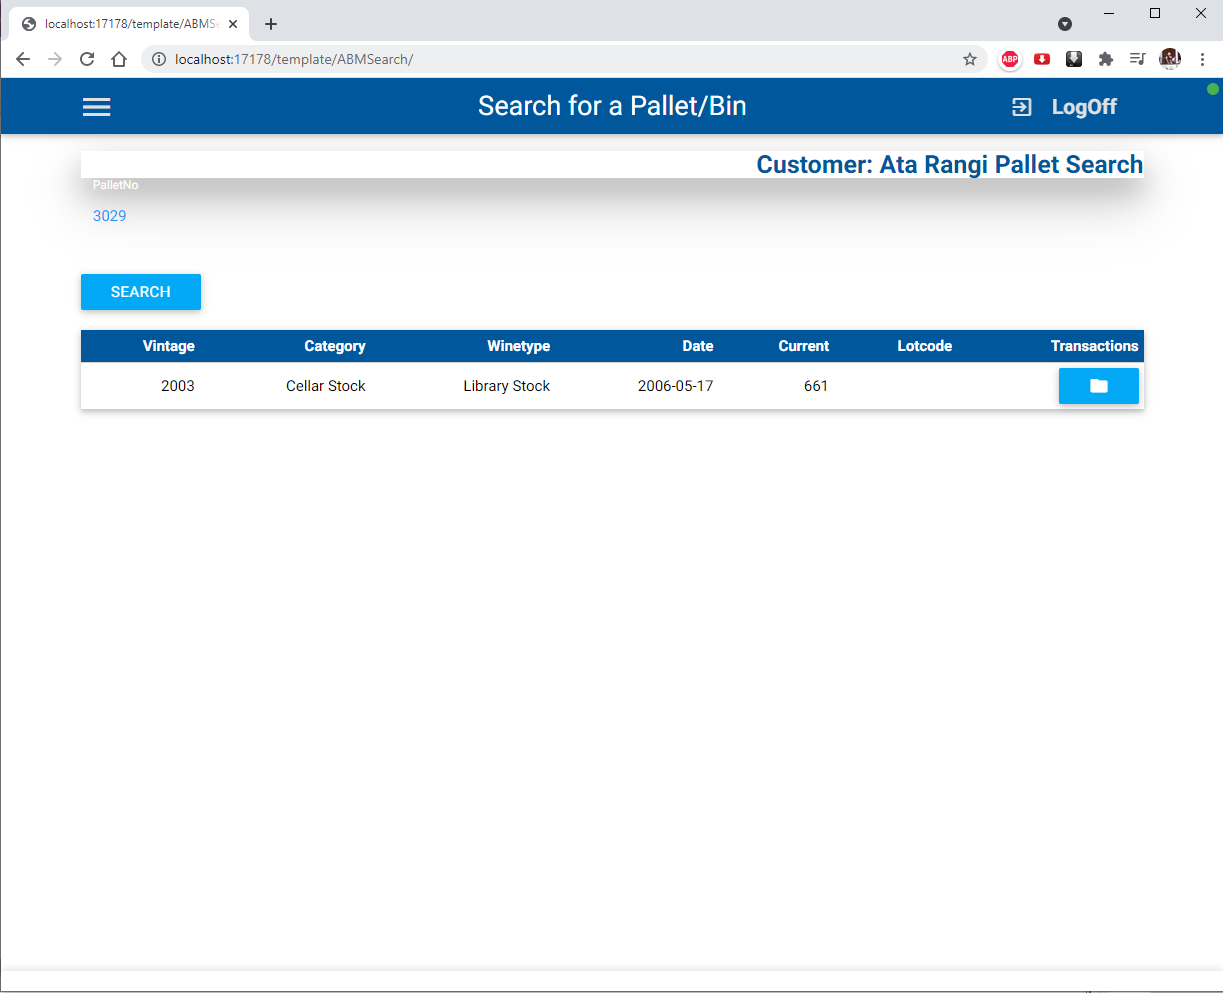This screenshot has height=993, width=1223.
Task: Go back in browser history
Action: (x=23, y=59)
